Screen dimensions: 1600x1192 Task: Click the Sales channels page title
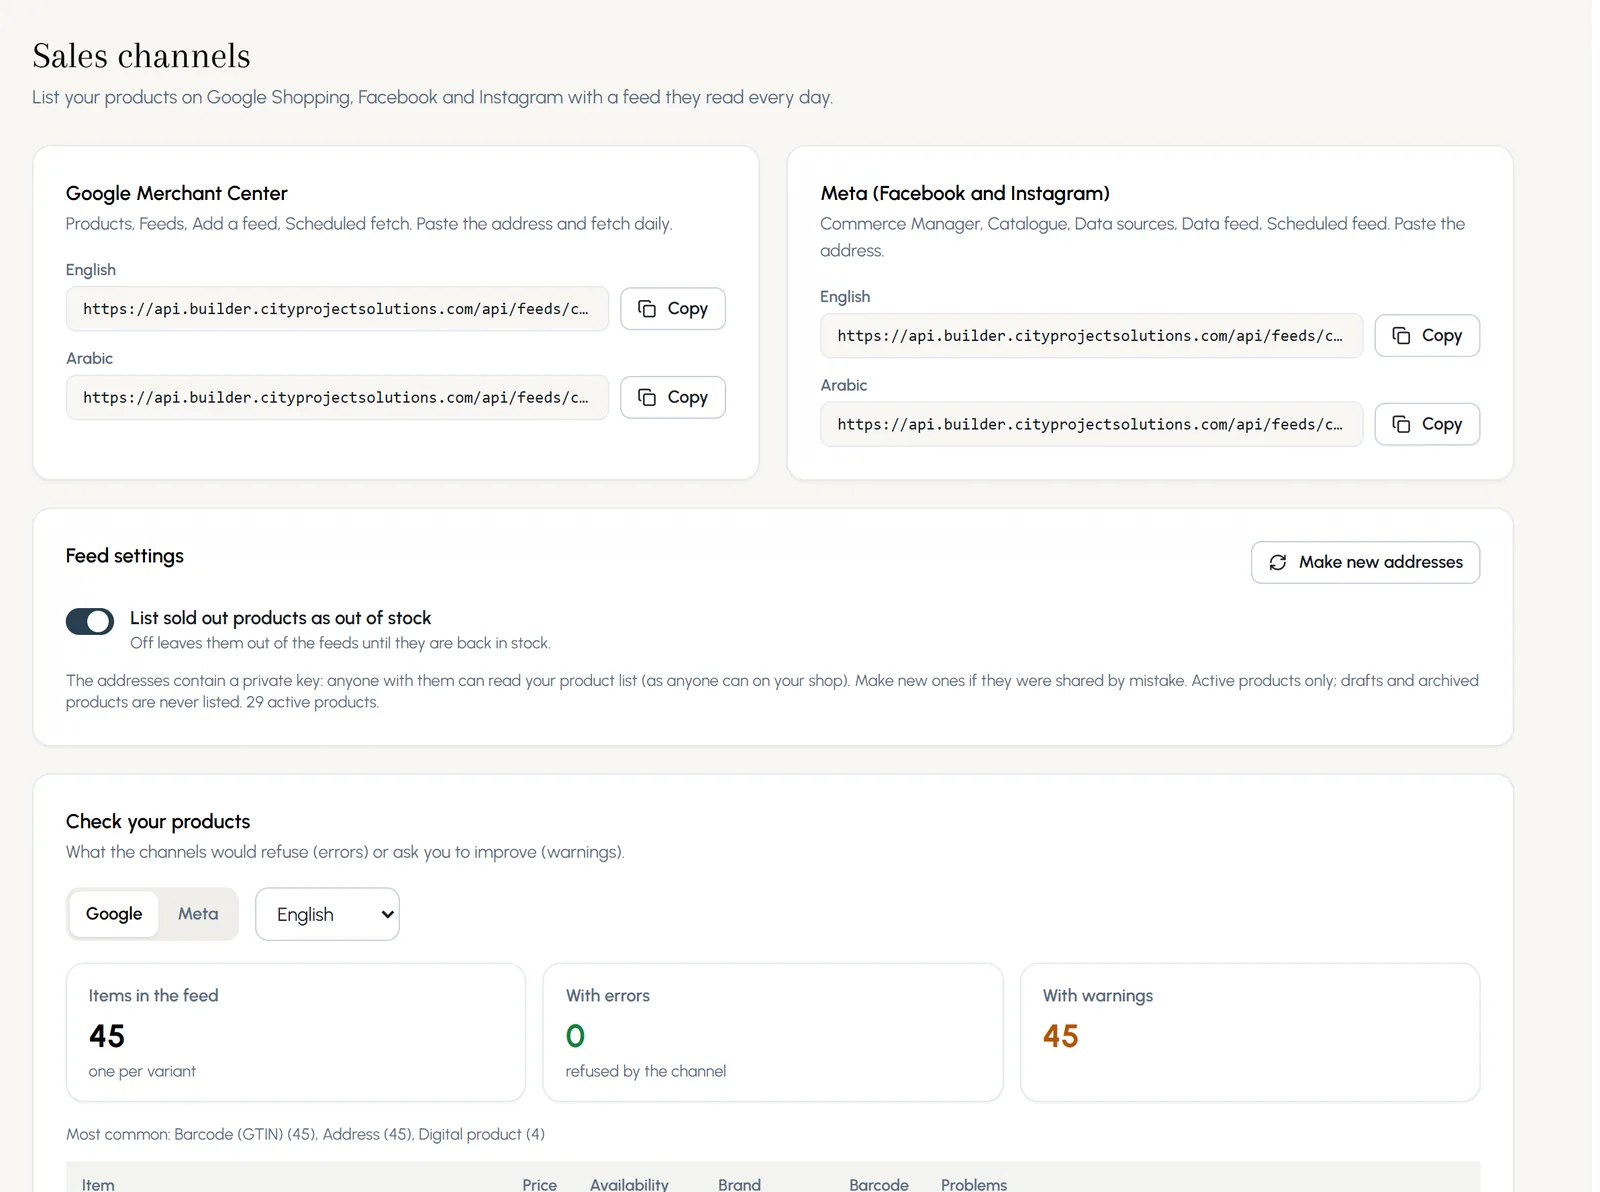click(141, 56)
